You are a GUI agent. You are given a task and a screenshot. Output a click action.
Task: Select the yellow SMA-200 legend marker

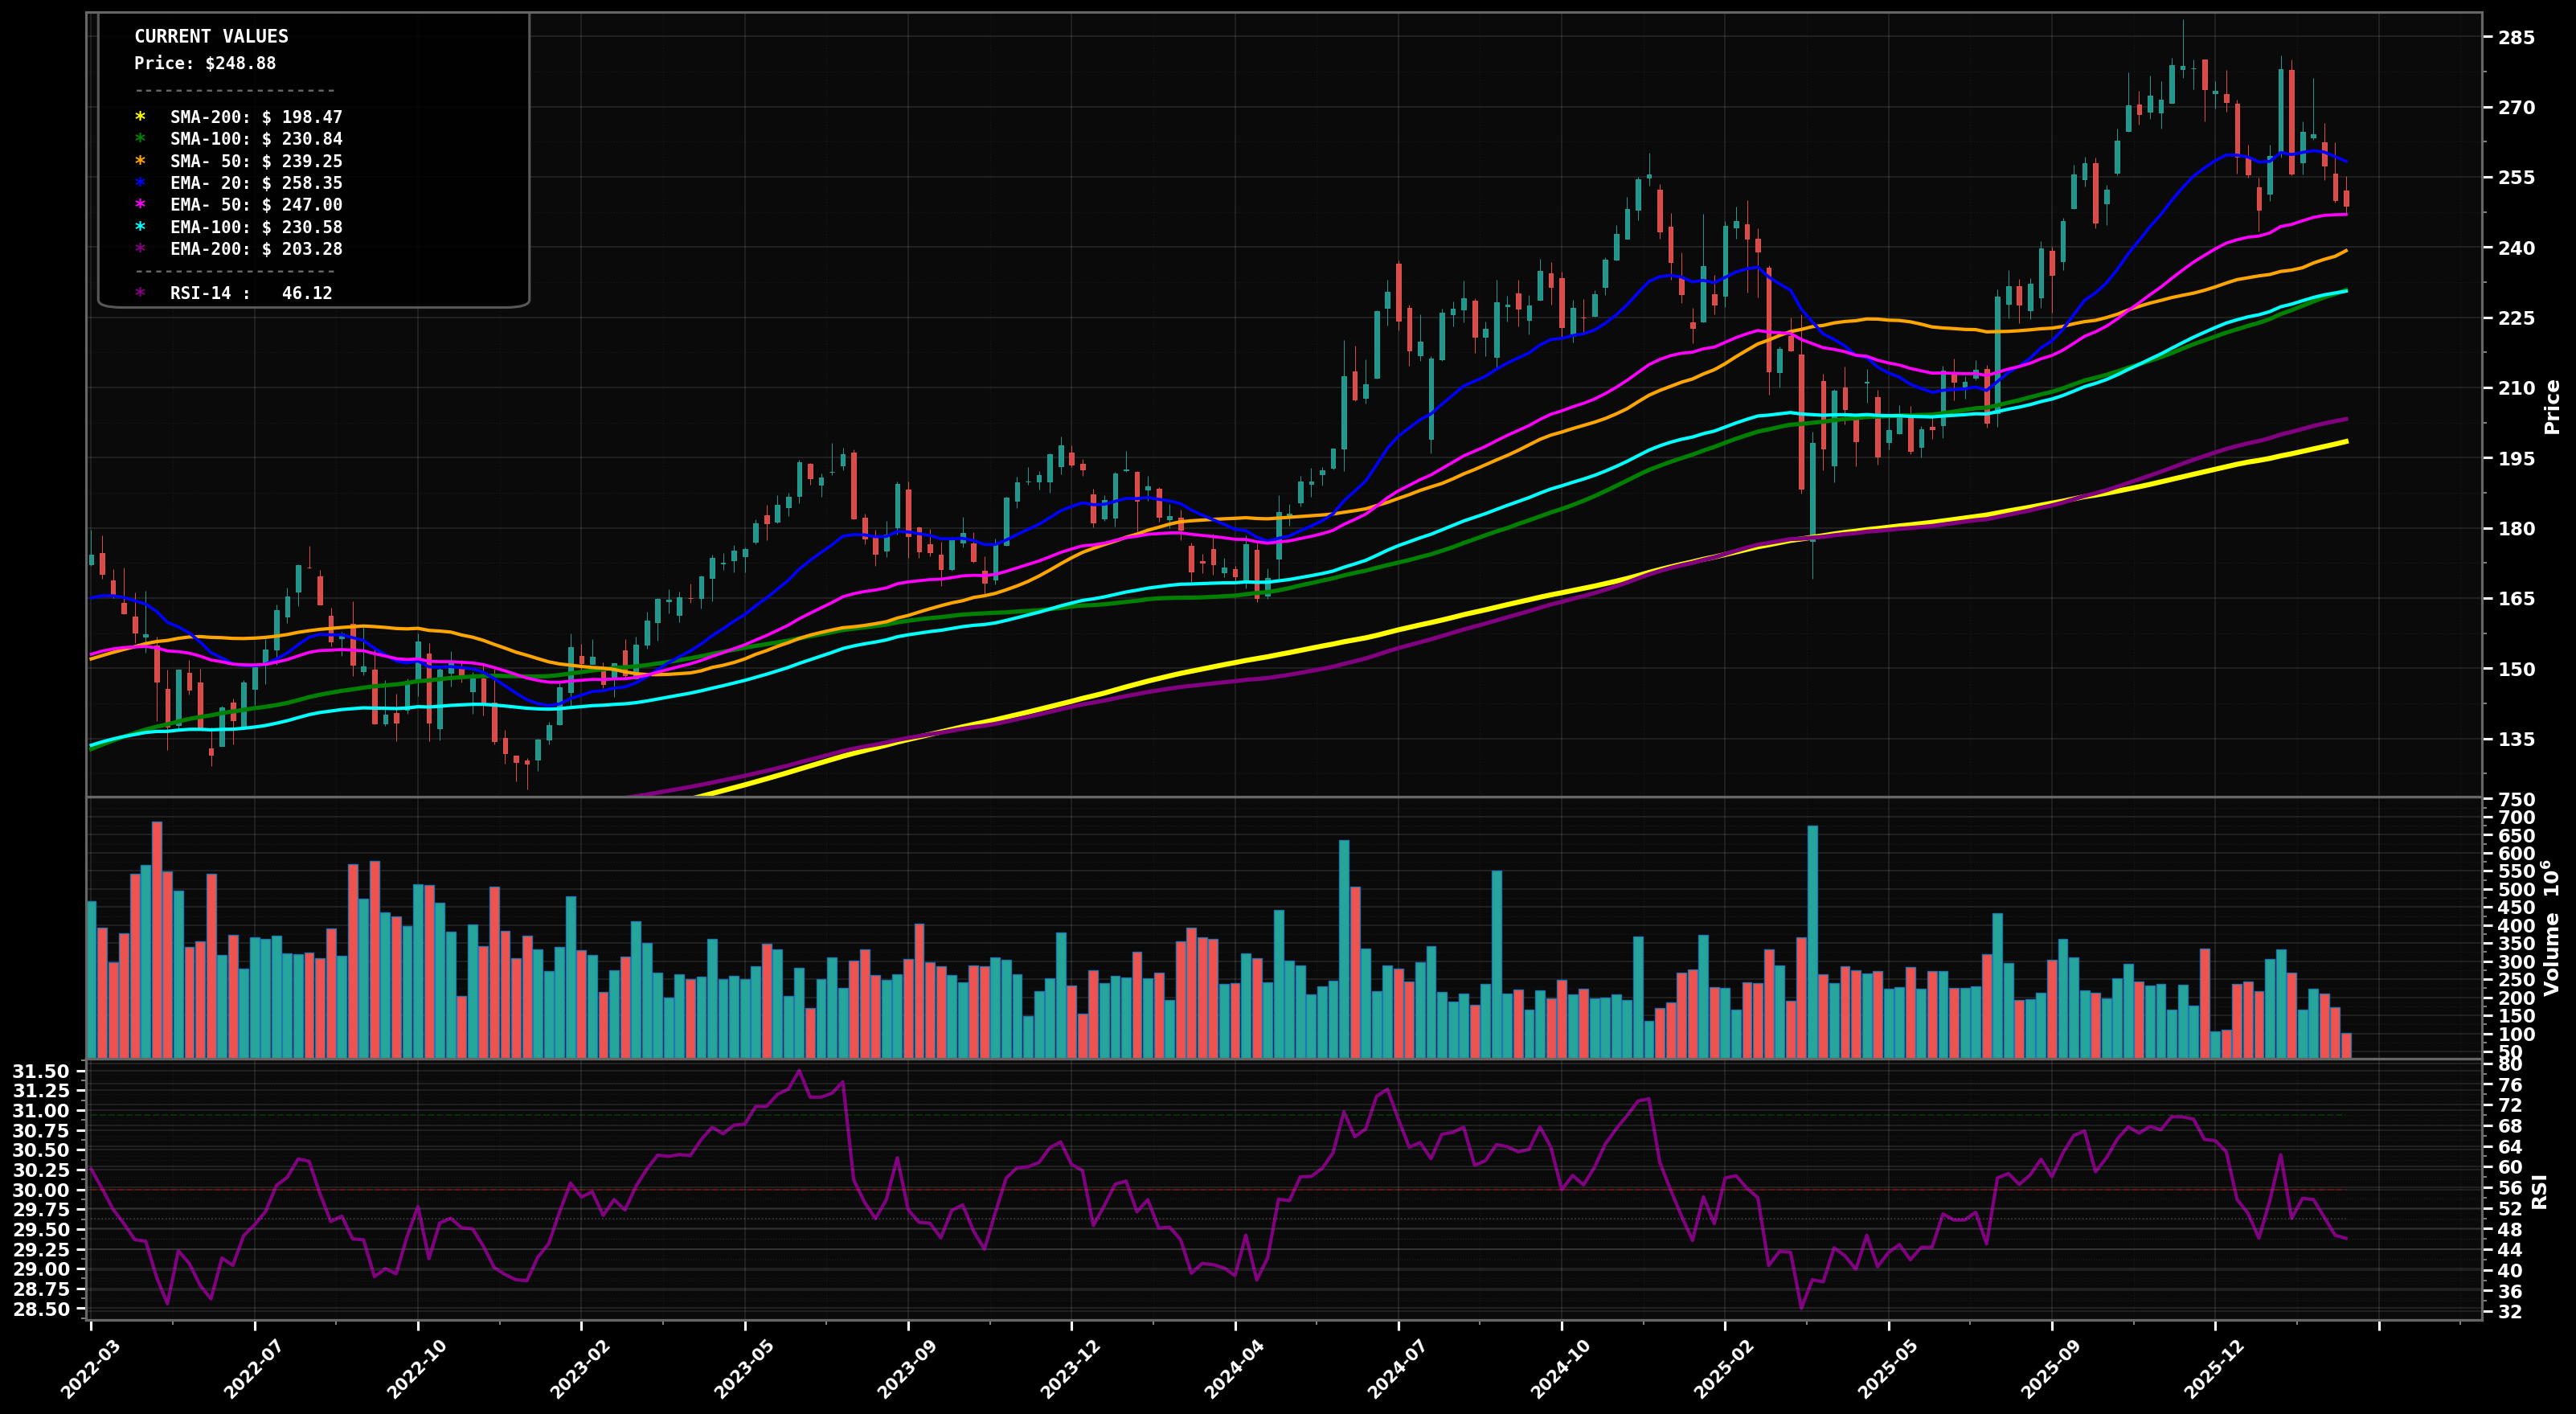point(140,118)
